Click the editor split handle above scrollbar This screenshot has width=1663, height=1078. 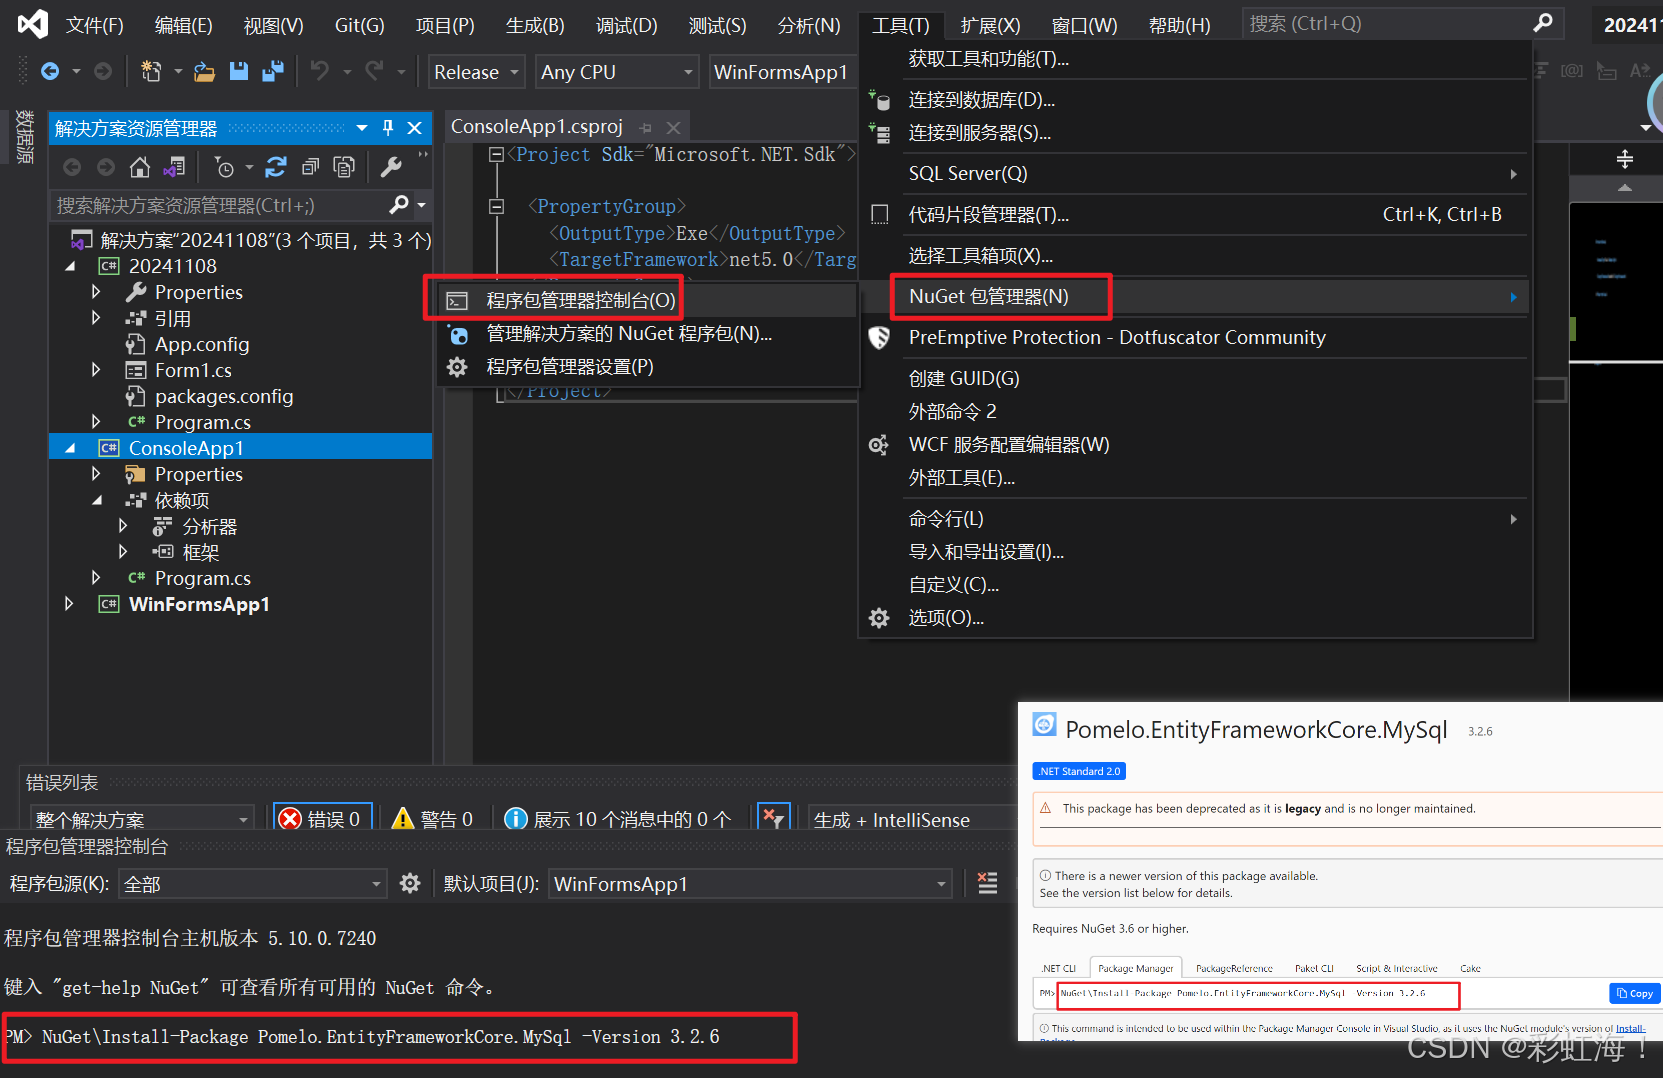pos(1624,159)
